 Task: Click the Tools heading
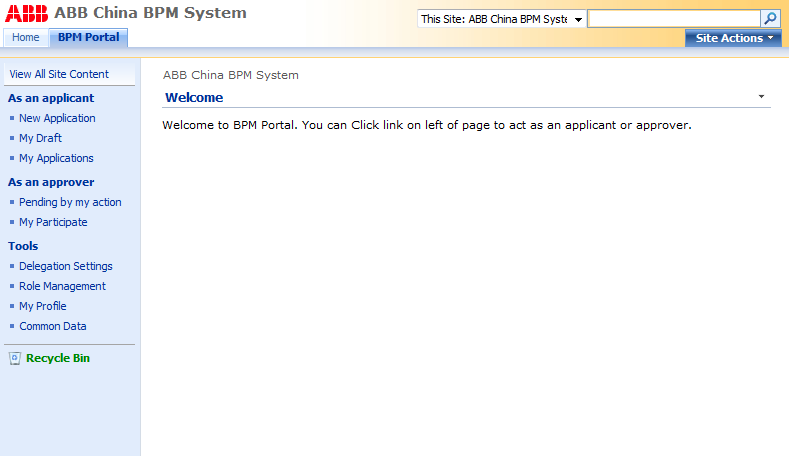(x=23, y=246)
